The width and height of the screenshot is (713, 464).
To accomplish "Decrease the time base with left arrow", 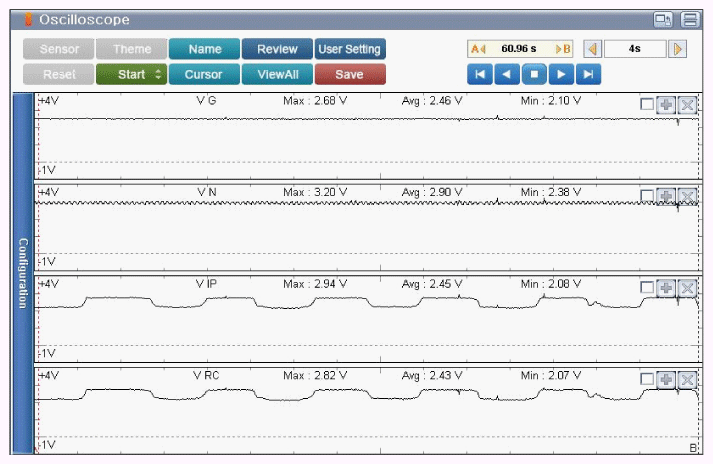I will tap(593, 49).
